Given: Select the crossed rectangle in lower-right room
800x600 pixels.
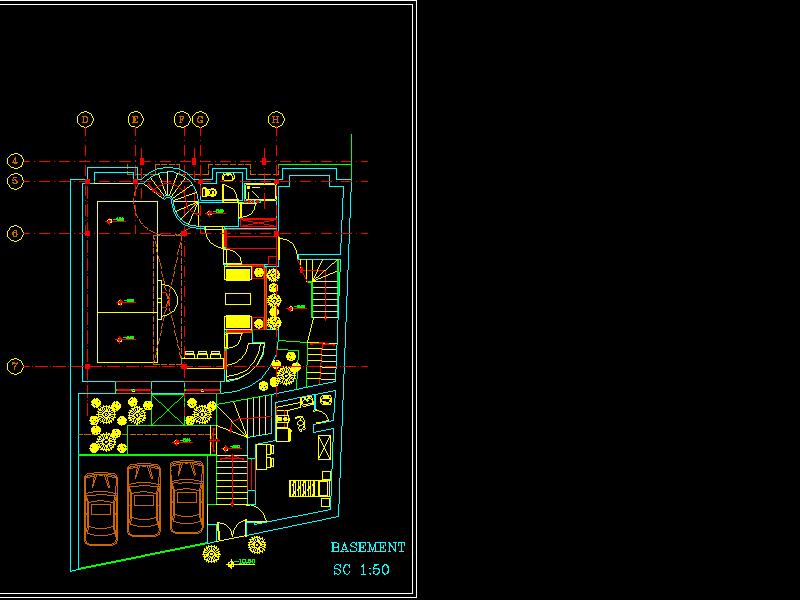Looking at the screenshot, I should (x=324, y=446).
